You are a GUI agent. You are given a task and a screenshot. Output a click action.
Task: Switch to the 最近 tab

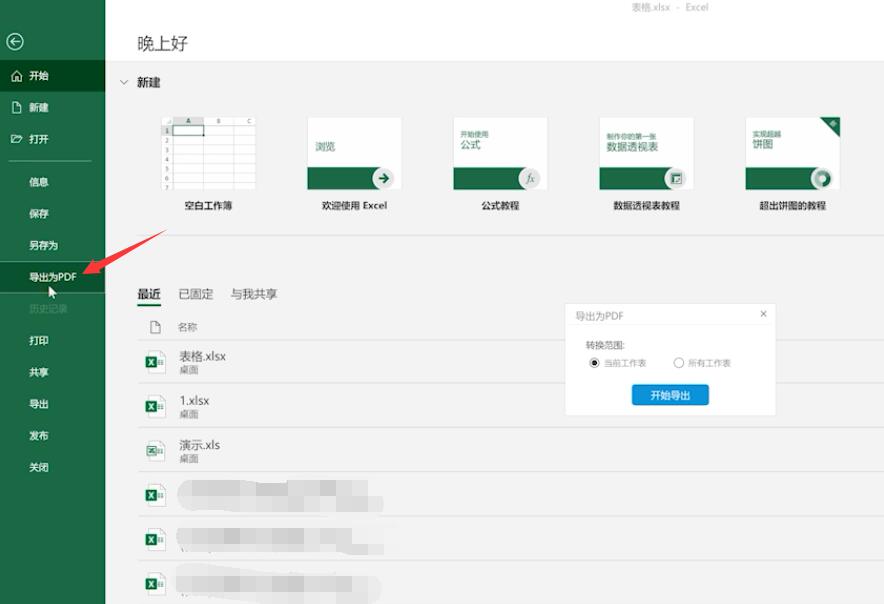pos(149,294)
